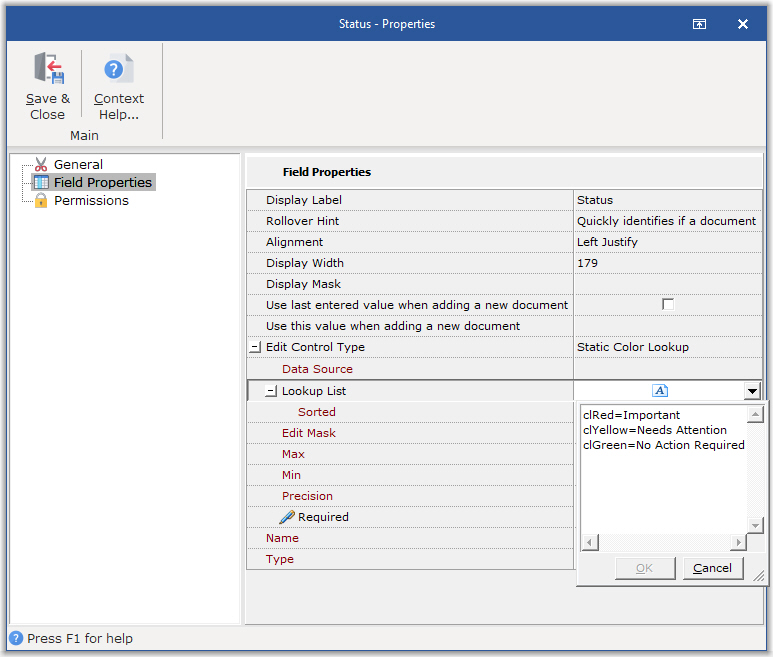The image size is (773, 657).
Task: Click the Display Width value 179
Action: 587,263
